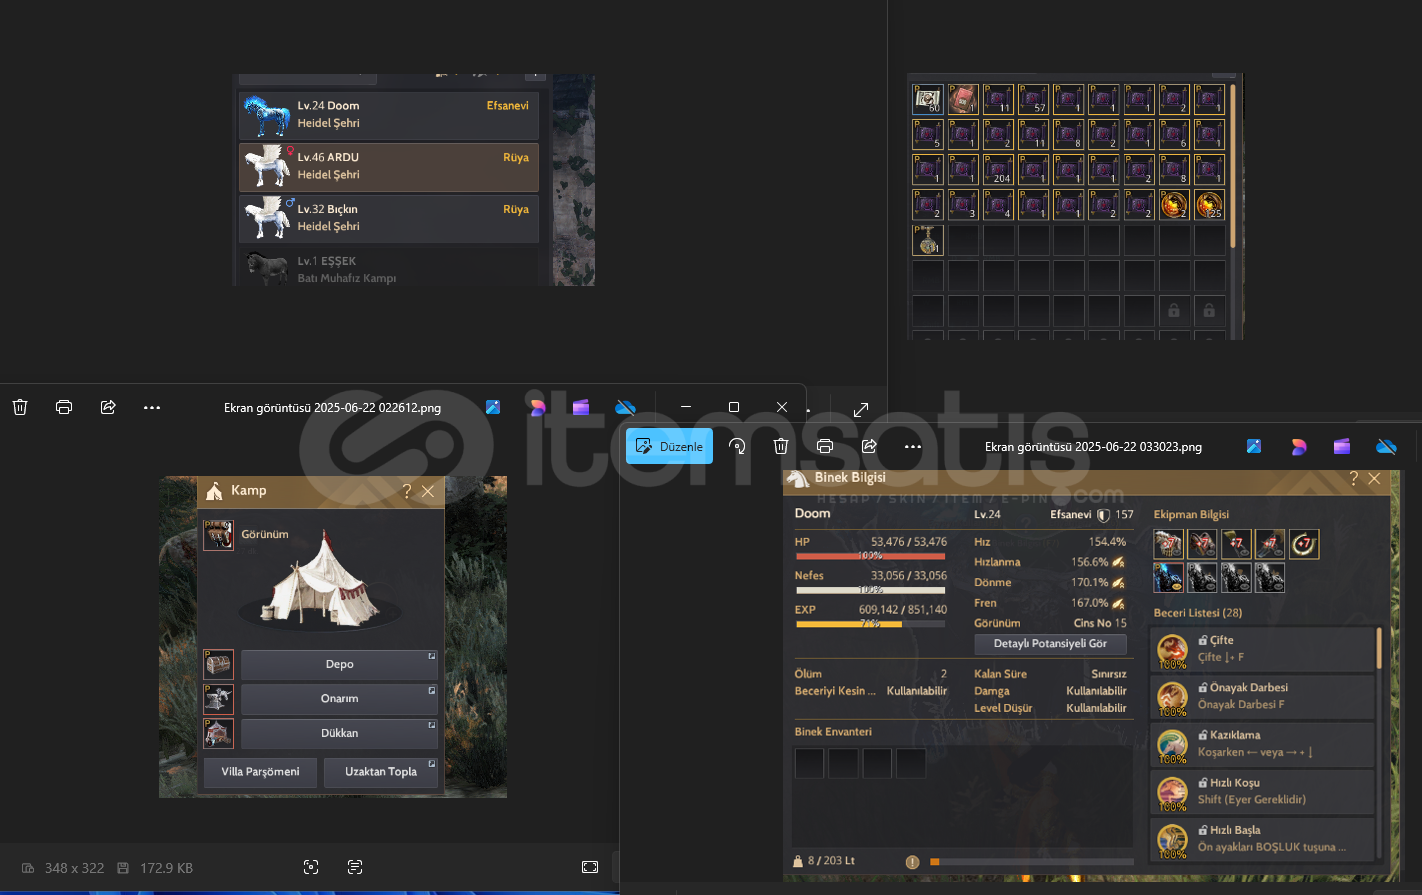Screen dimensions: 1422x895
Task: Click the visual search icon in status bar
Action: (x=311, y=867)
